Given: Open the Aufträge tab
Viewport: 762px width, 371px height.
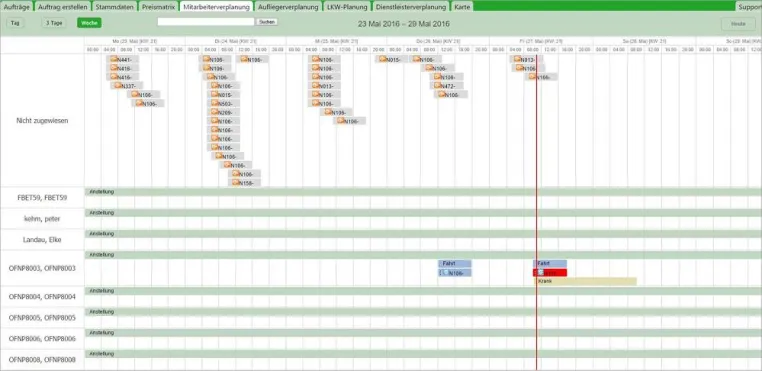Looking at the screenshot, I should pos(17,7).
